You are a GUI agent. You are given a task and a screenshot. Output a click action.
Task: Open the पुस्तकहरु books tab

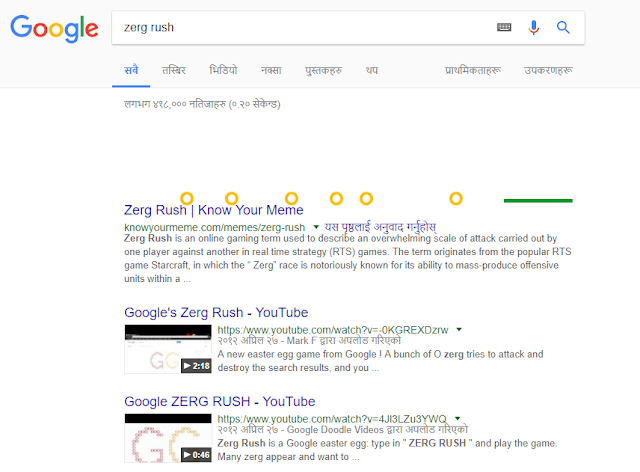point(324,71)
